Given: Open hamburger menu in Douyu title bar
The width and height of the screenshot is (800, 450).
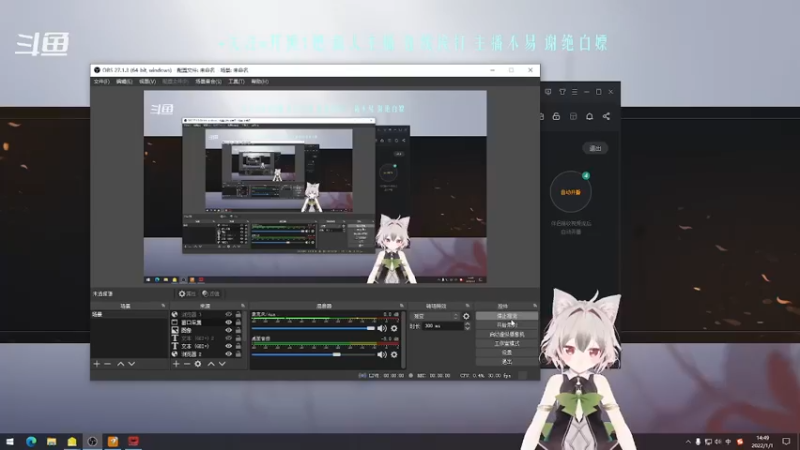Looking at the screenshot, I should coord(574,92).
